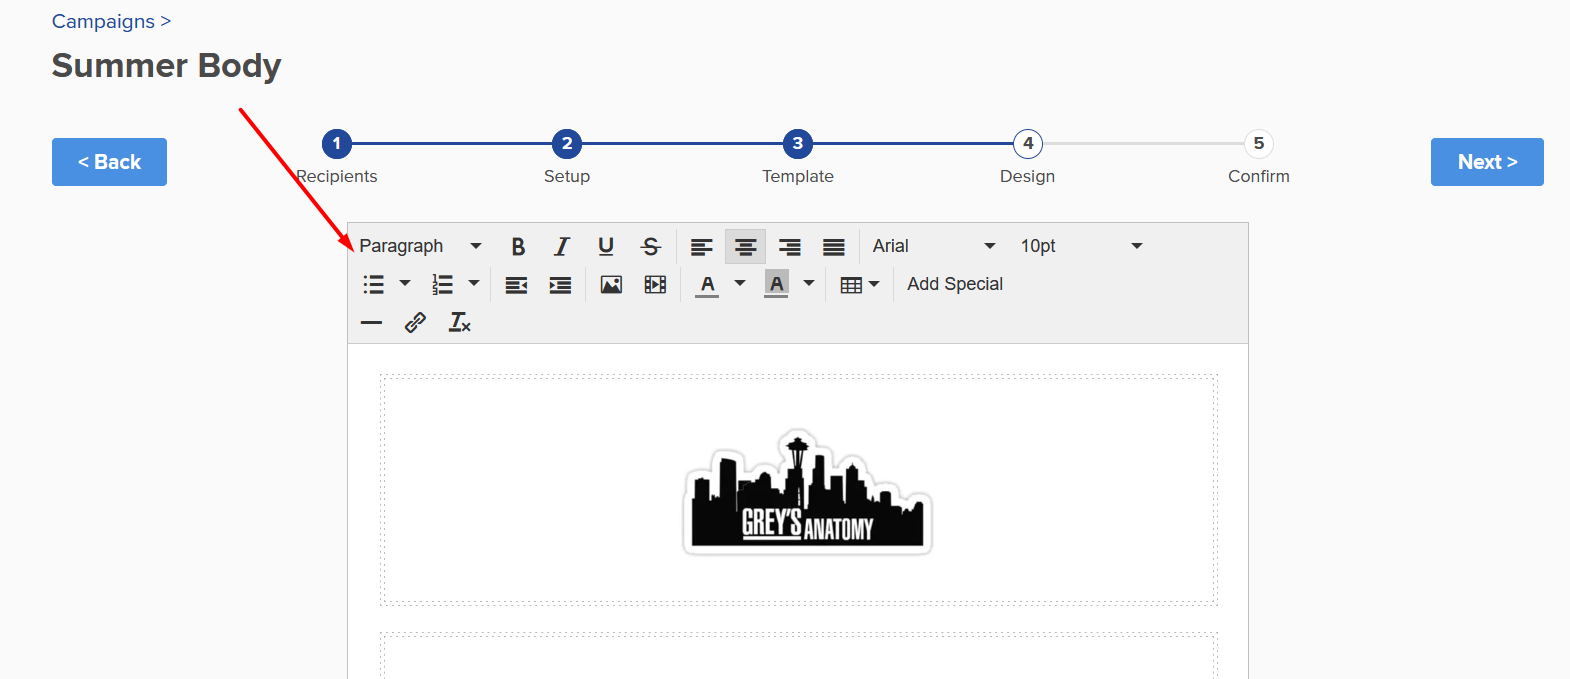Click the Back button
1570x679 pixels.
109,162
